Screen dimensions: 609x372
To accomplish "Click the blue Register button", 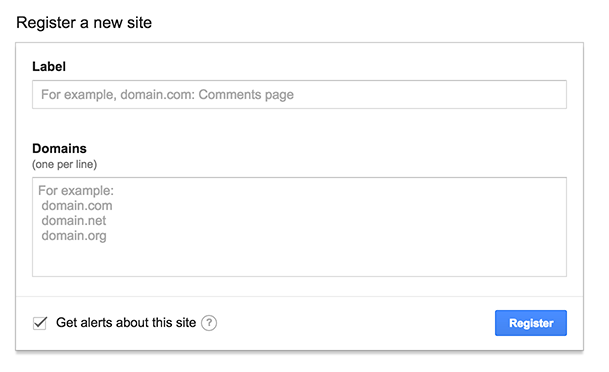I will pos(531,323).
